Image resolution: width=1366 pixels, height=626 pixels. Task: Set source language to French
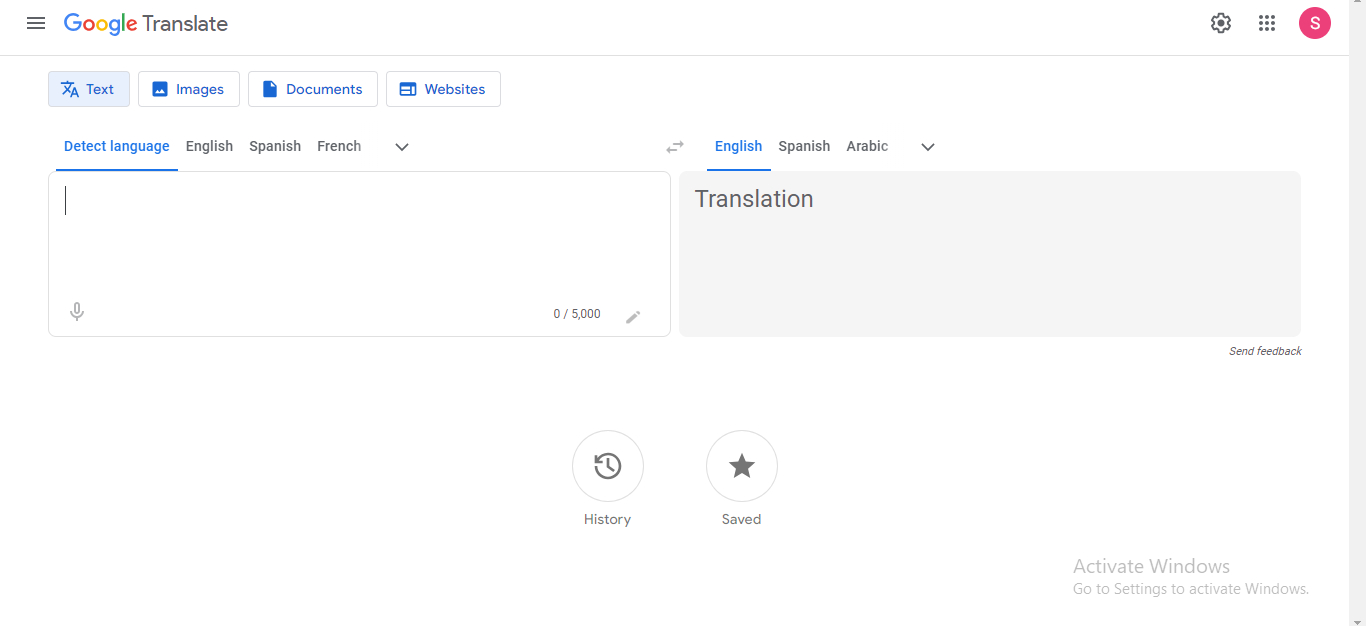tap(339, 146)
